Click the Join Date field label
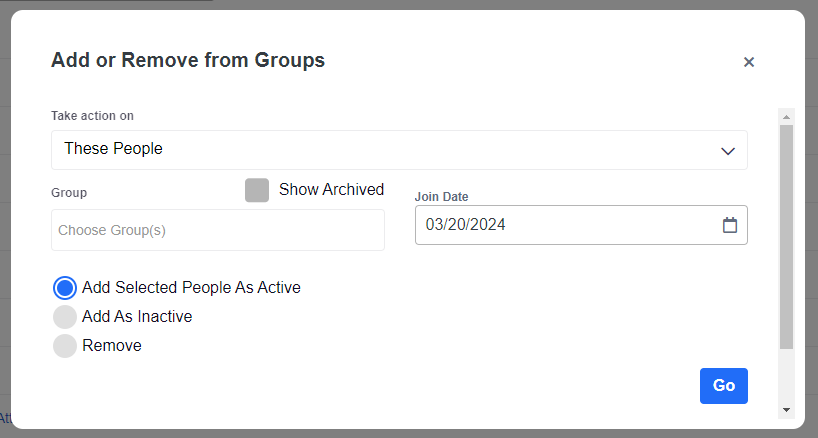This screenshot has width=818, height=438. tap(441, 197)
